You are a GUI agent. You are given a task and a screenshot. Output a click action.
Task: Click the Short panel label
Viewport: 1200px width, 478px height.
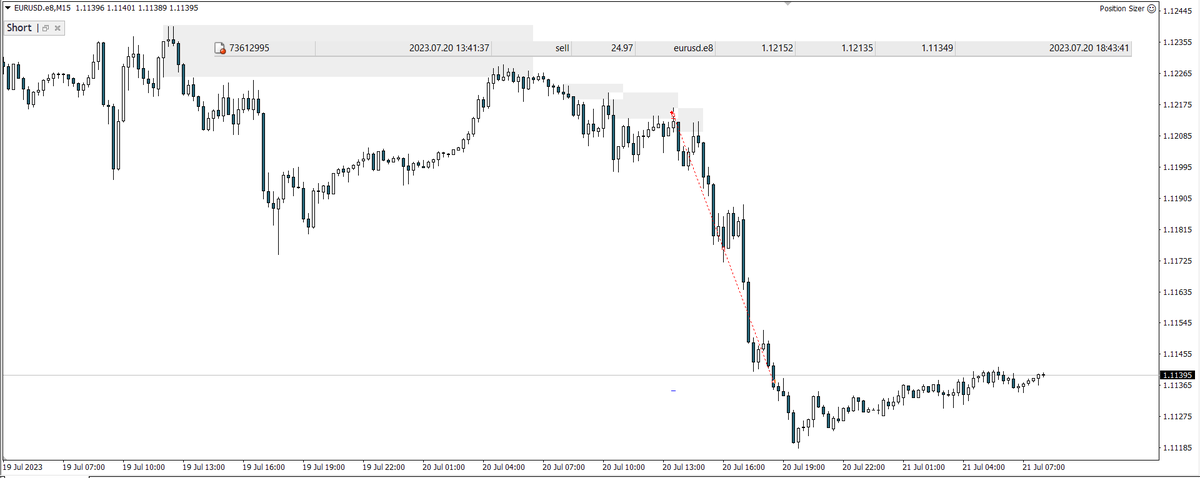19,27
